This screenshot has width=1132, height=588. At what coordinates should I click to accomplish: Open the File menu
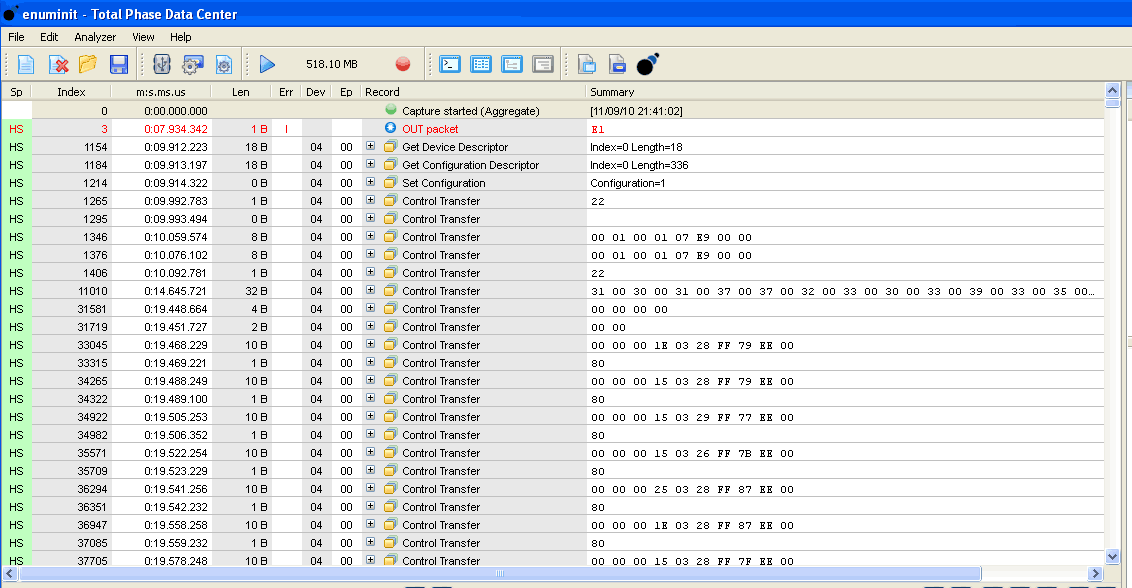pyautogui.click(x=16, y=37)
